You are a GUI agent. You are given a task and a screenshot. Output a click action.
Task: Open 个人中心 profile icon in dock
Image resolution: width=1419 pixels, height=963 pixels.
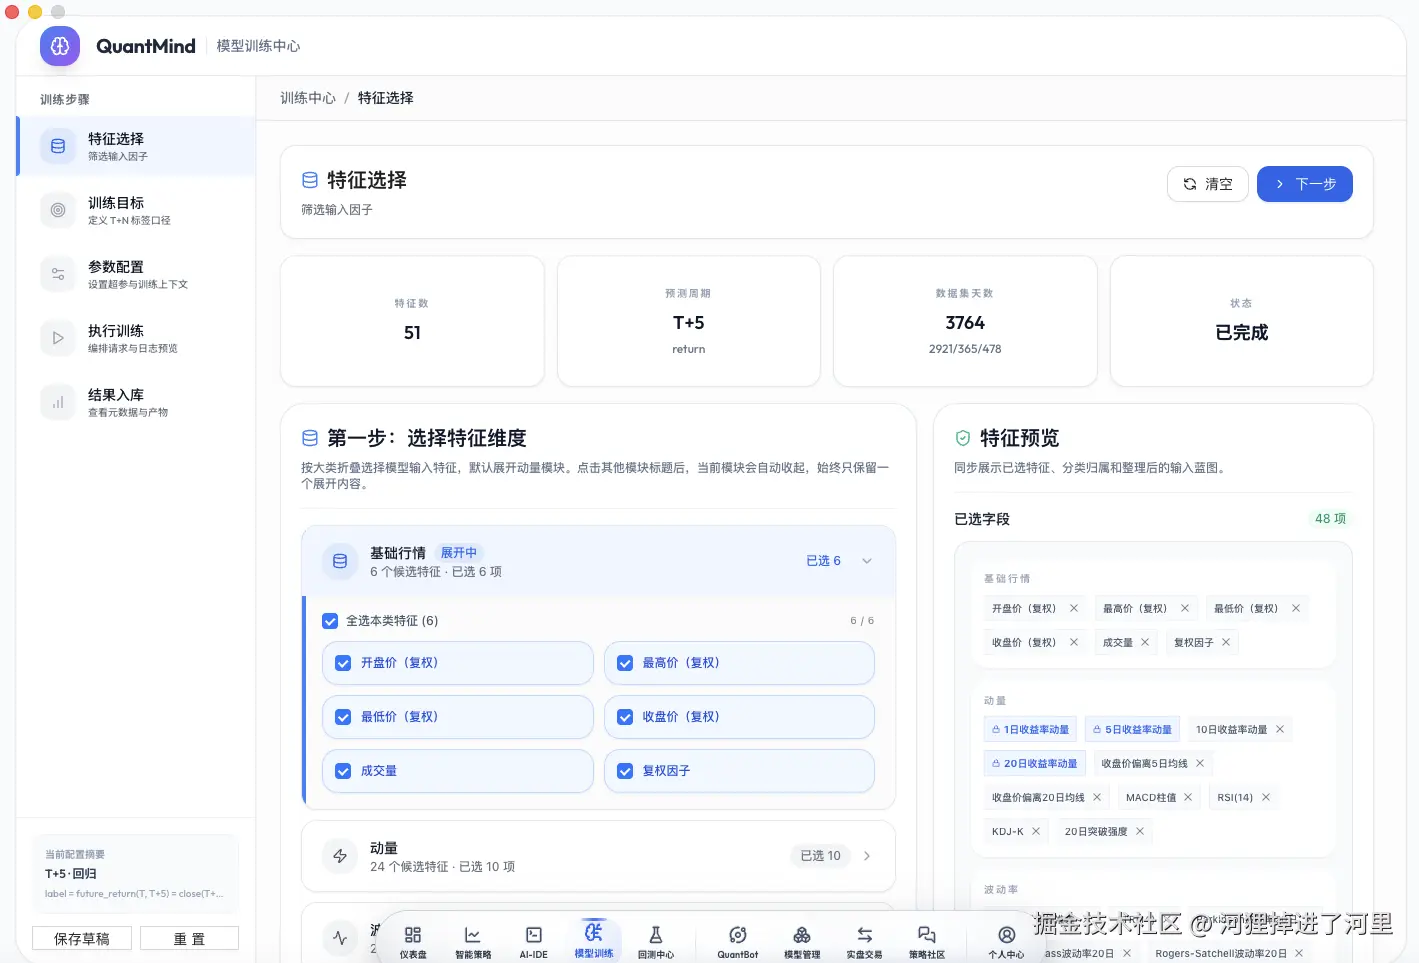(x=1007, y=935)
